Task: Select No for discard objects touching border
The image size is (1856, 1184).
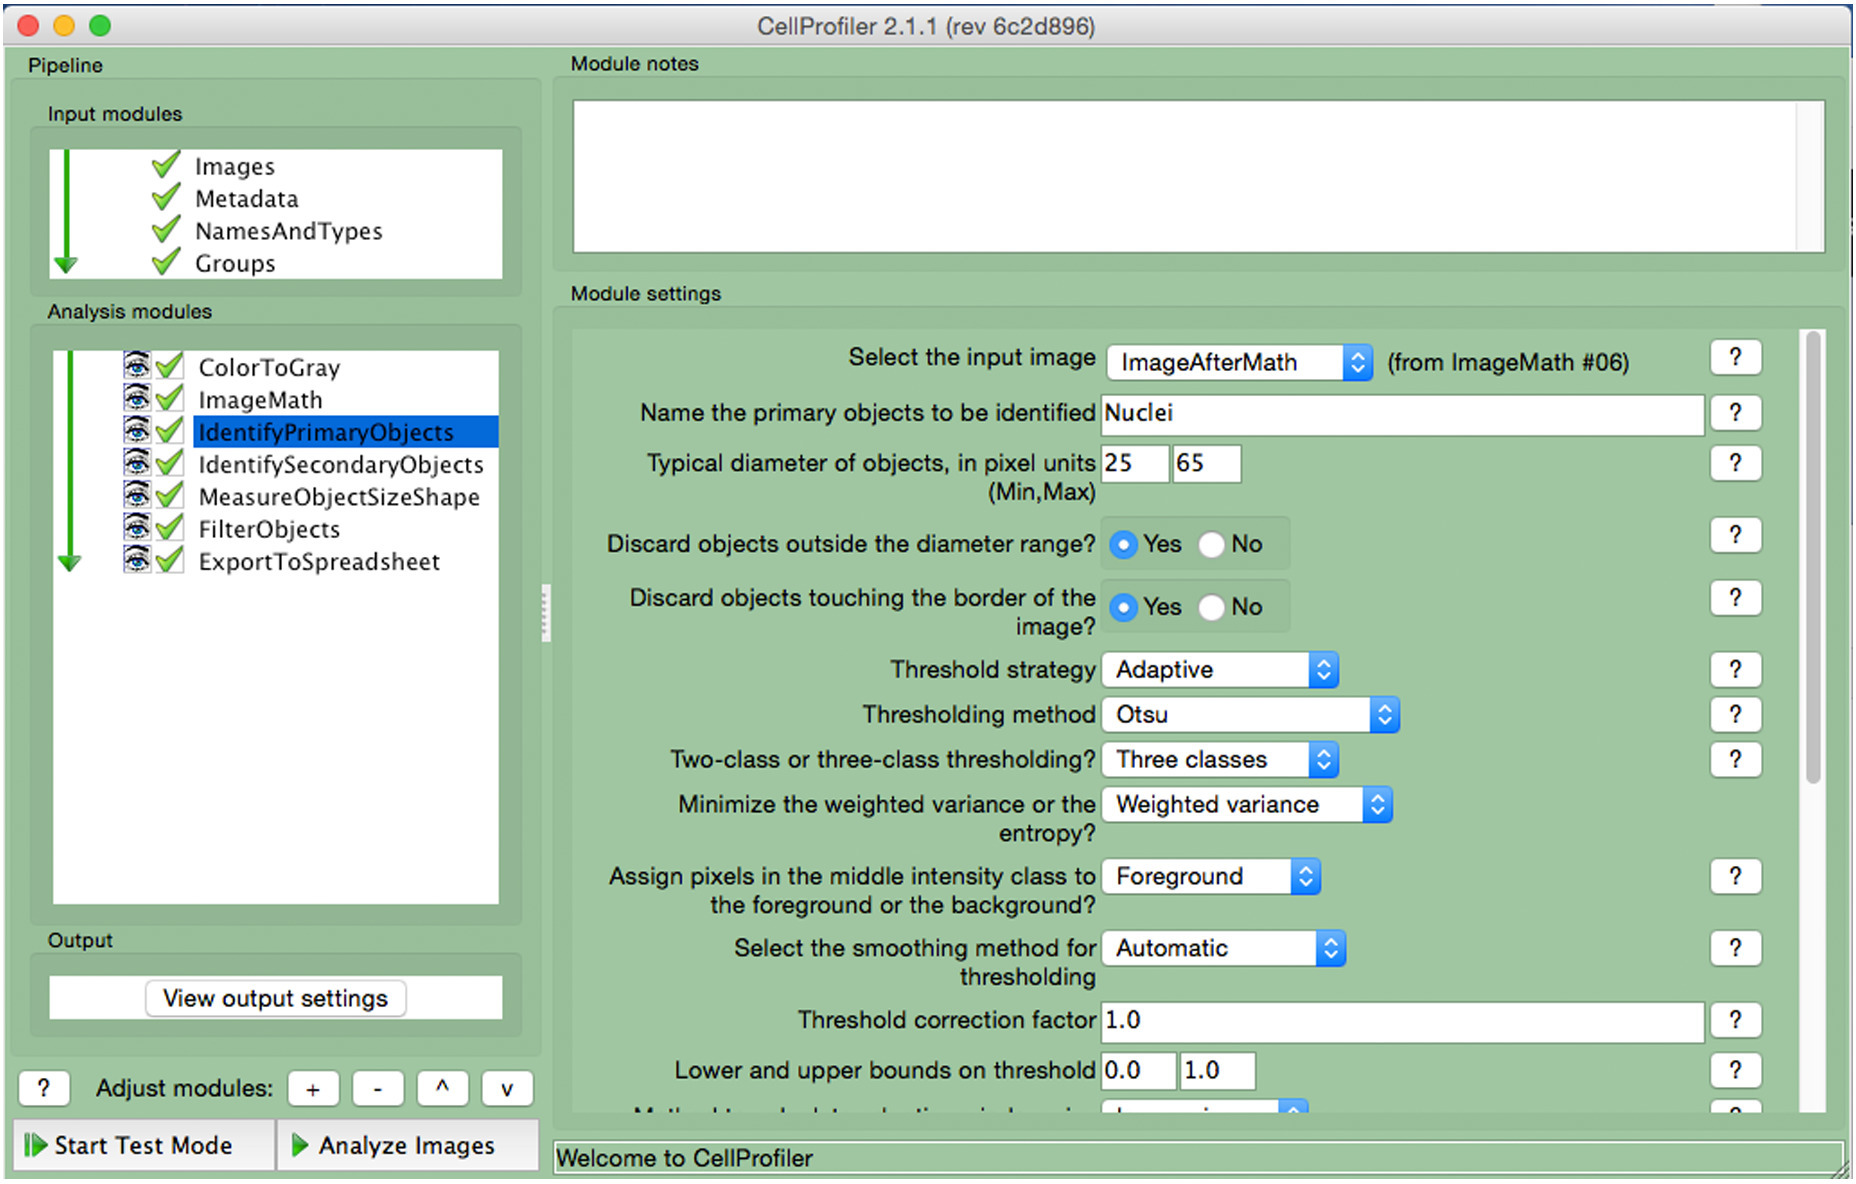Action: (1212, 608)
